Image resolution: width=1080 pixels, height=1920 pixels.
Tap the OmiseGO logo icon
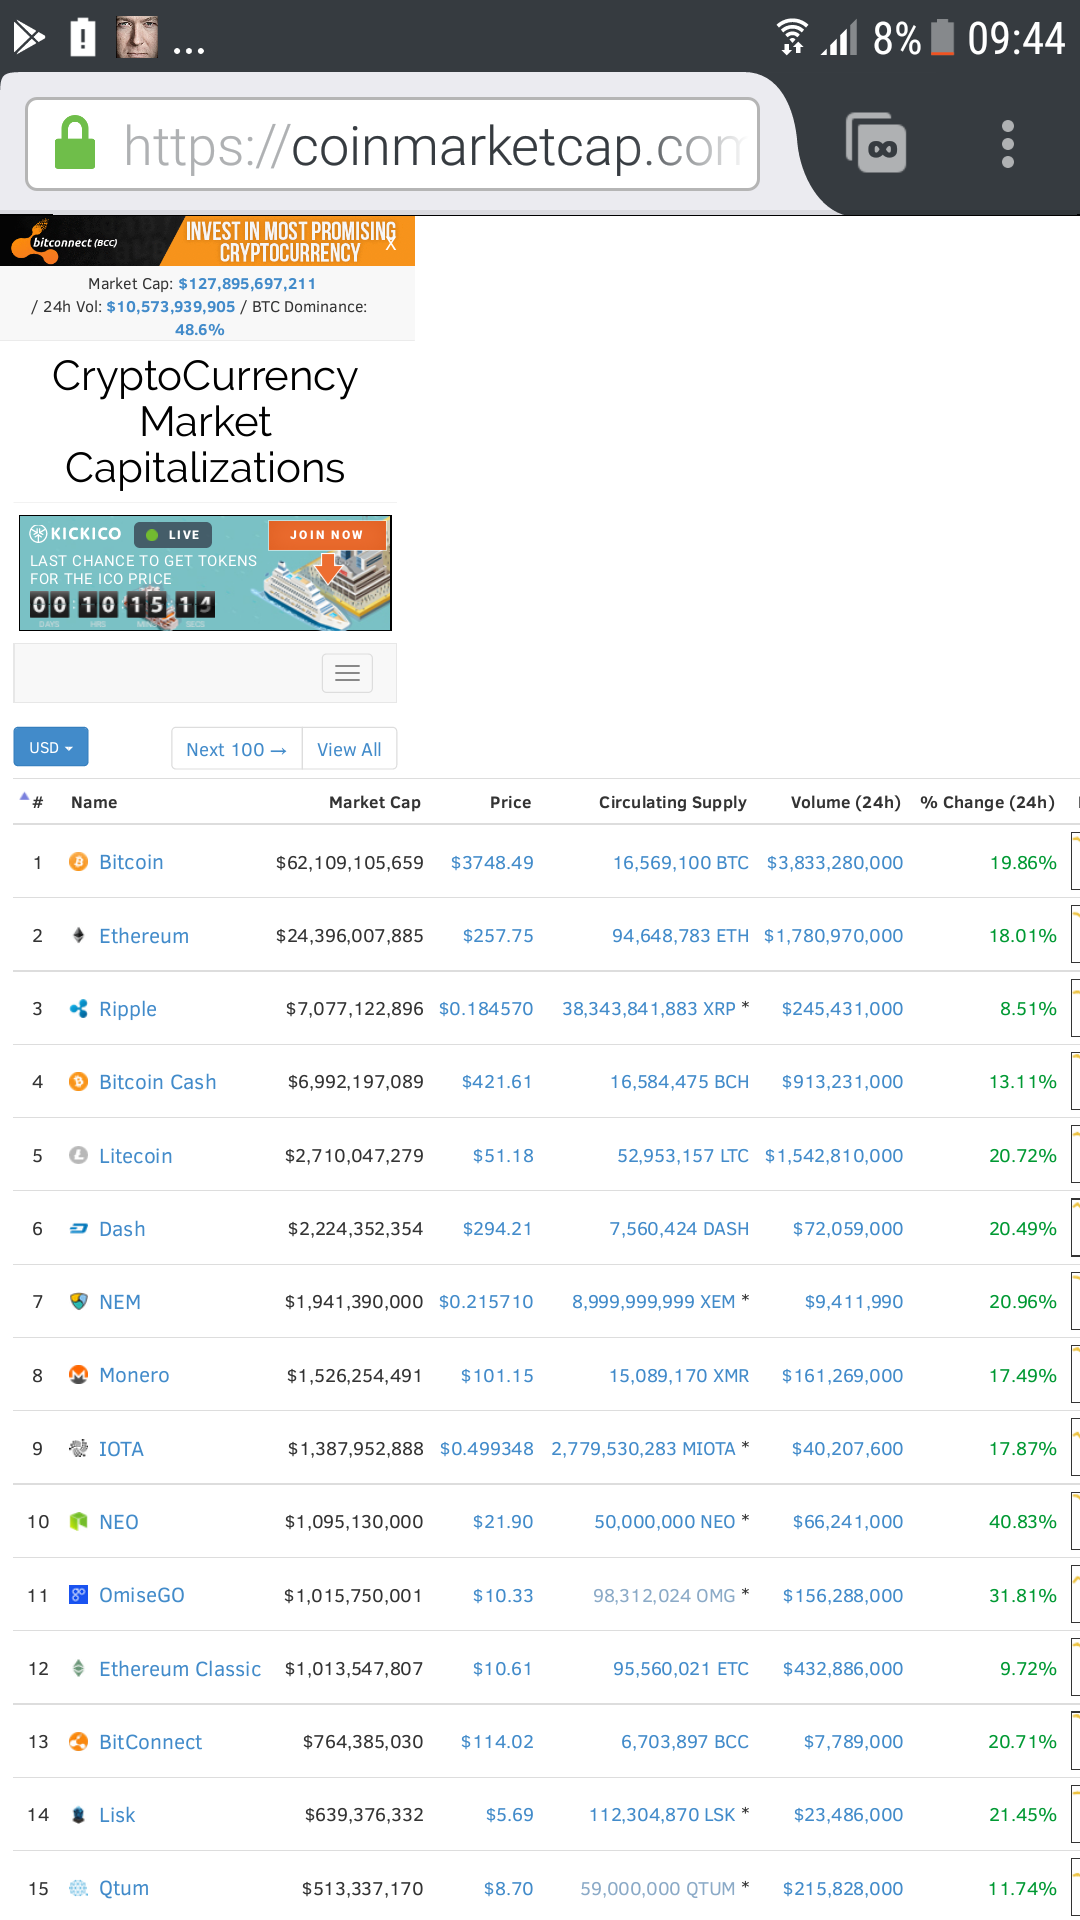[x=78, y=1595]
